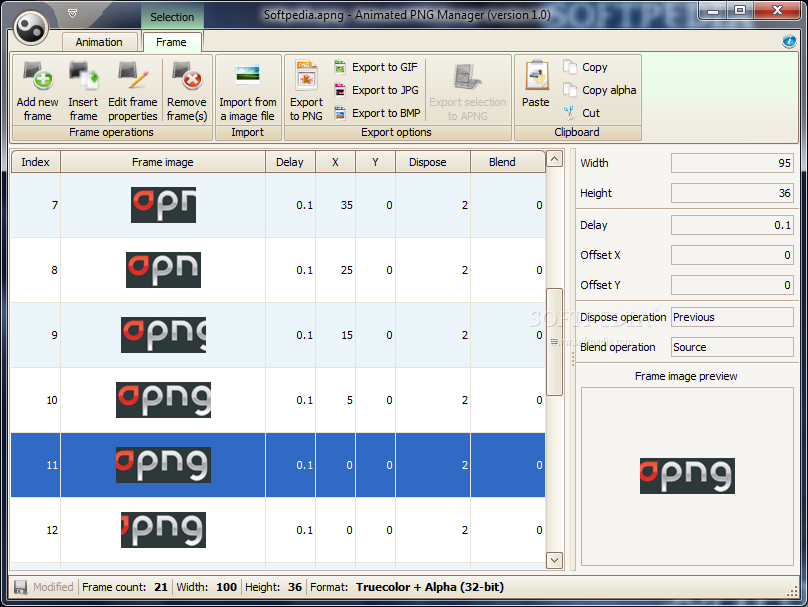808x607 pixels.
Task: Cut the selected frame
Action: pos(582,113)
